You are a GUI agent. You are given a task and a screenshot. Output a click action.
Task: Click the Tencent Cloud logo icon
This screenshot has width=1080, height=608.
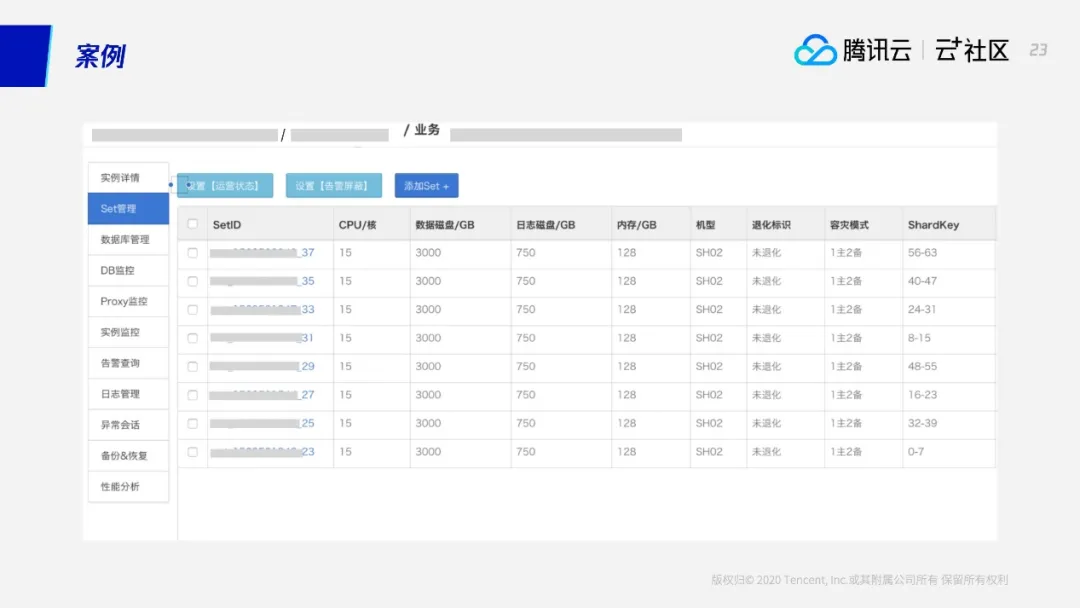tap(814, 50)
